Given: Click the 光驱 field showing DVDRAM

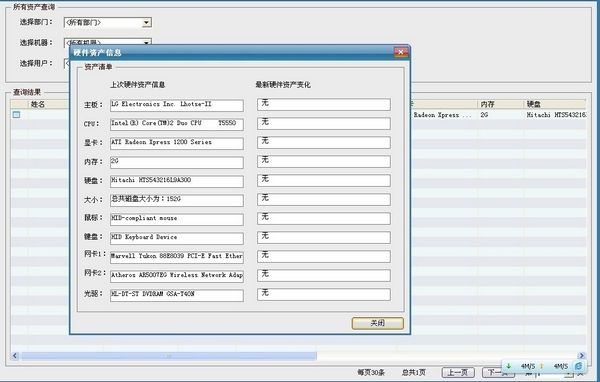Looking at the screenshot, I should click(177, 295).
